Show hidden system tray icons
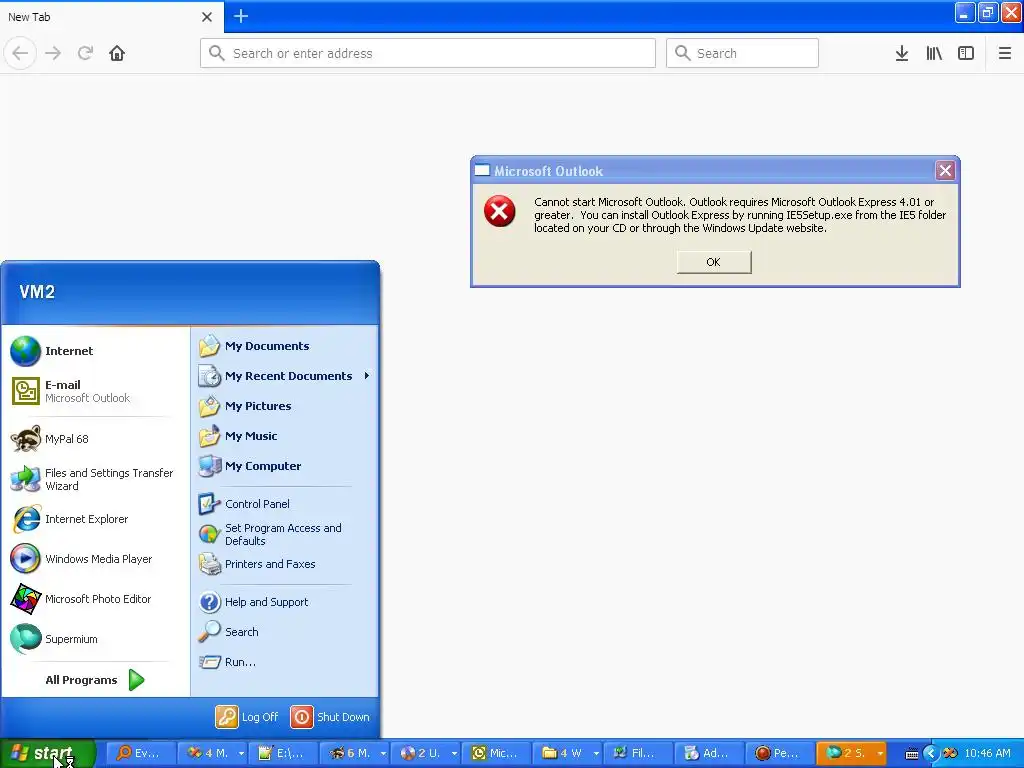 tap(931, 754)
